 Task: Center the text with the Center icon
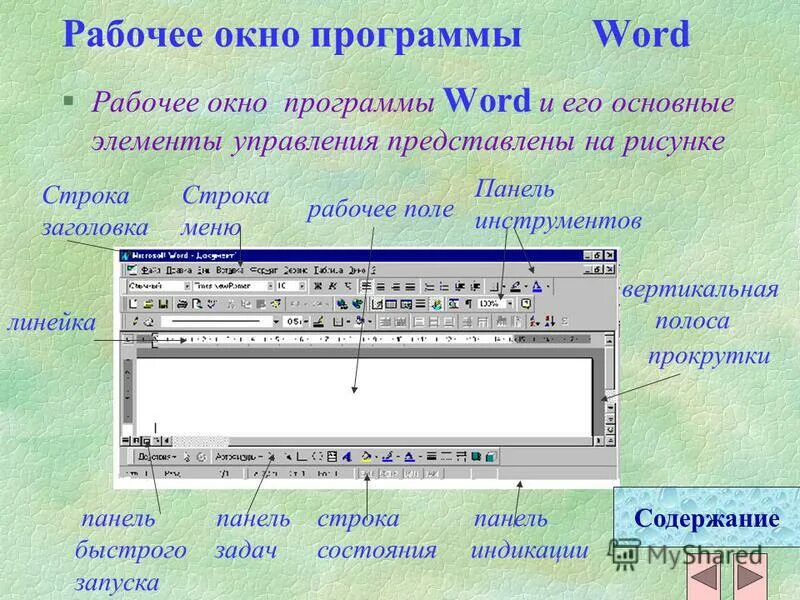point(380,287)
